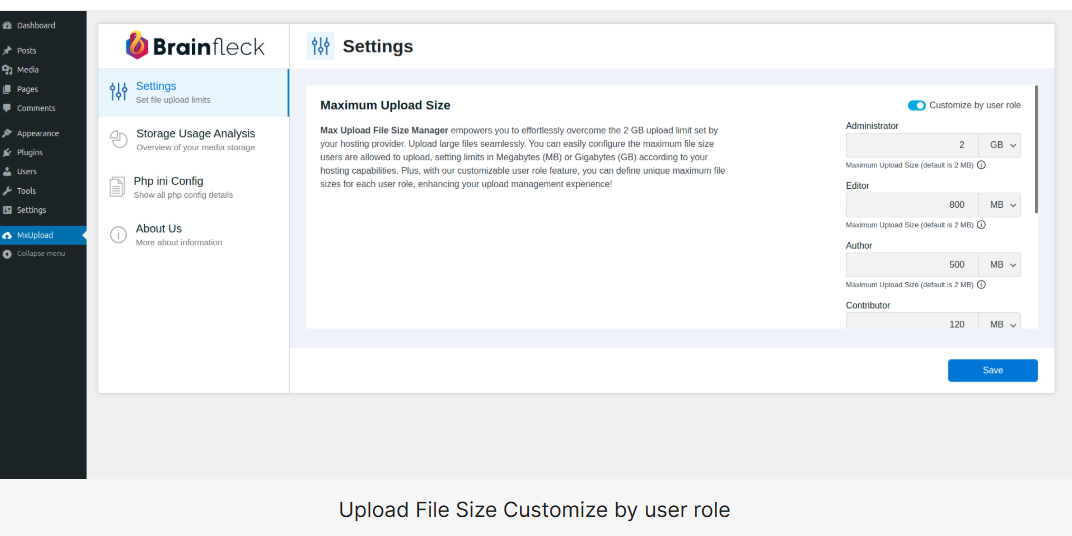This screenshot has width=1072, height=536.
Task: Open the Appearance menu item
Action: coord(43,133)
